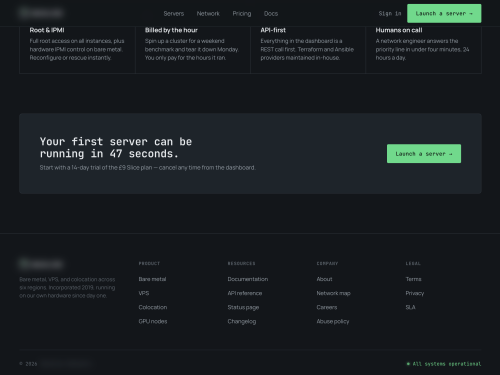Image resolution: width=500 pixels, height=375 pixels.
Task: Open the API reference link
Action: (x=245, y=293)
